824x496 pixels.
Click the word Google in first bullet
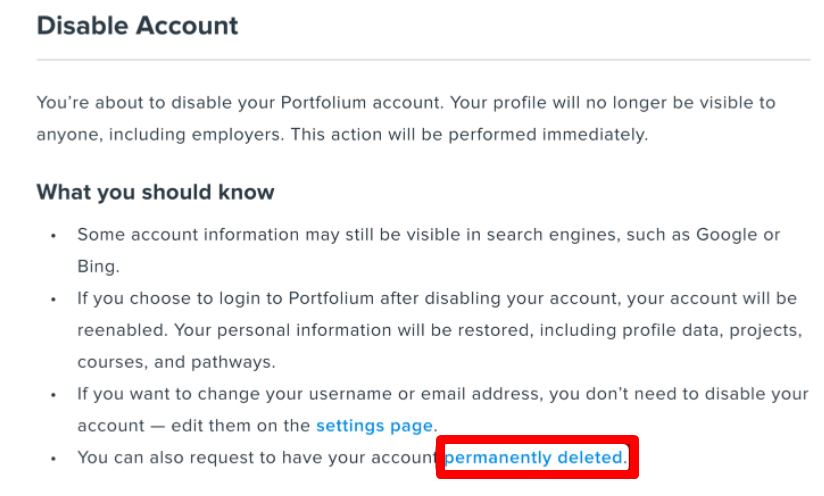[727, 234]
